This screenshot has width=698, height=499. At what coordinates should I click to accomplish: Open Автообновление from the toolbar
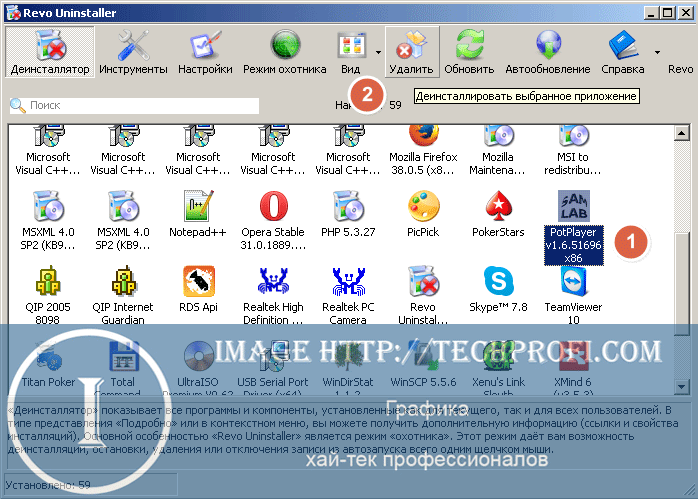(548, 52)
